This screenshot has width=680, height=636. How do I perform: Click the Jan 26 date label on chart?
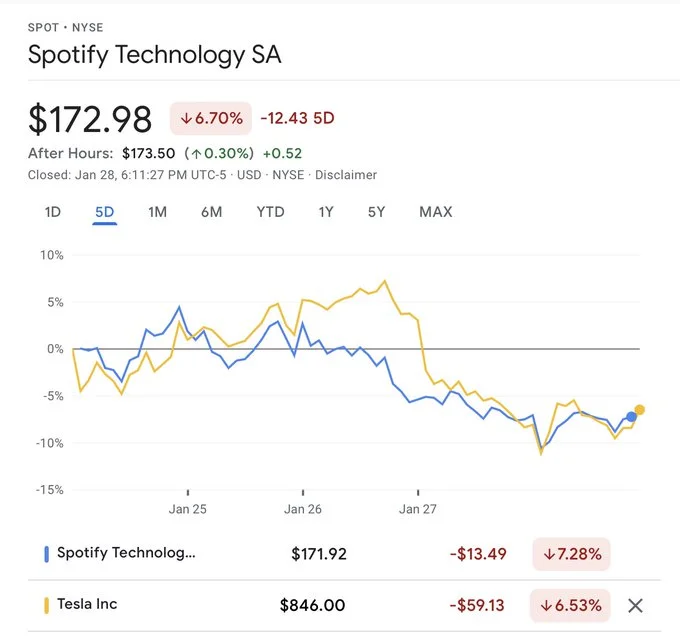click(x=302, y=509)
